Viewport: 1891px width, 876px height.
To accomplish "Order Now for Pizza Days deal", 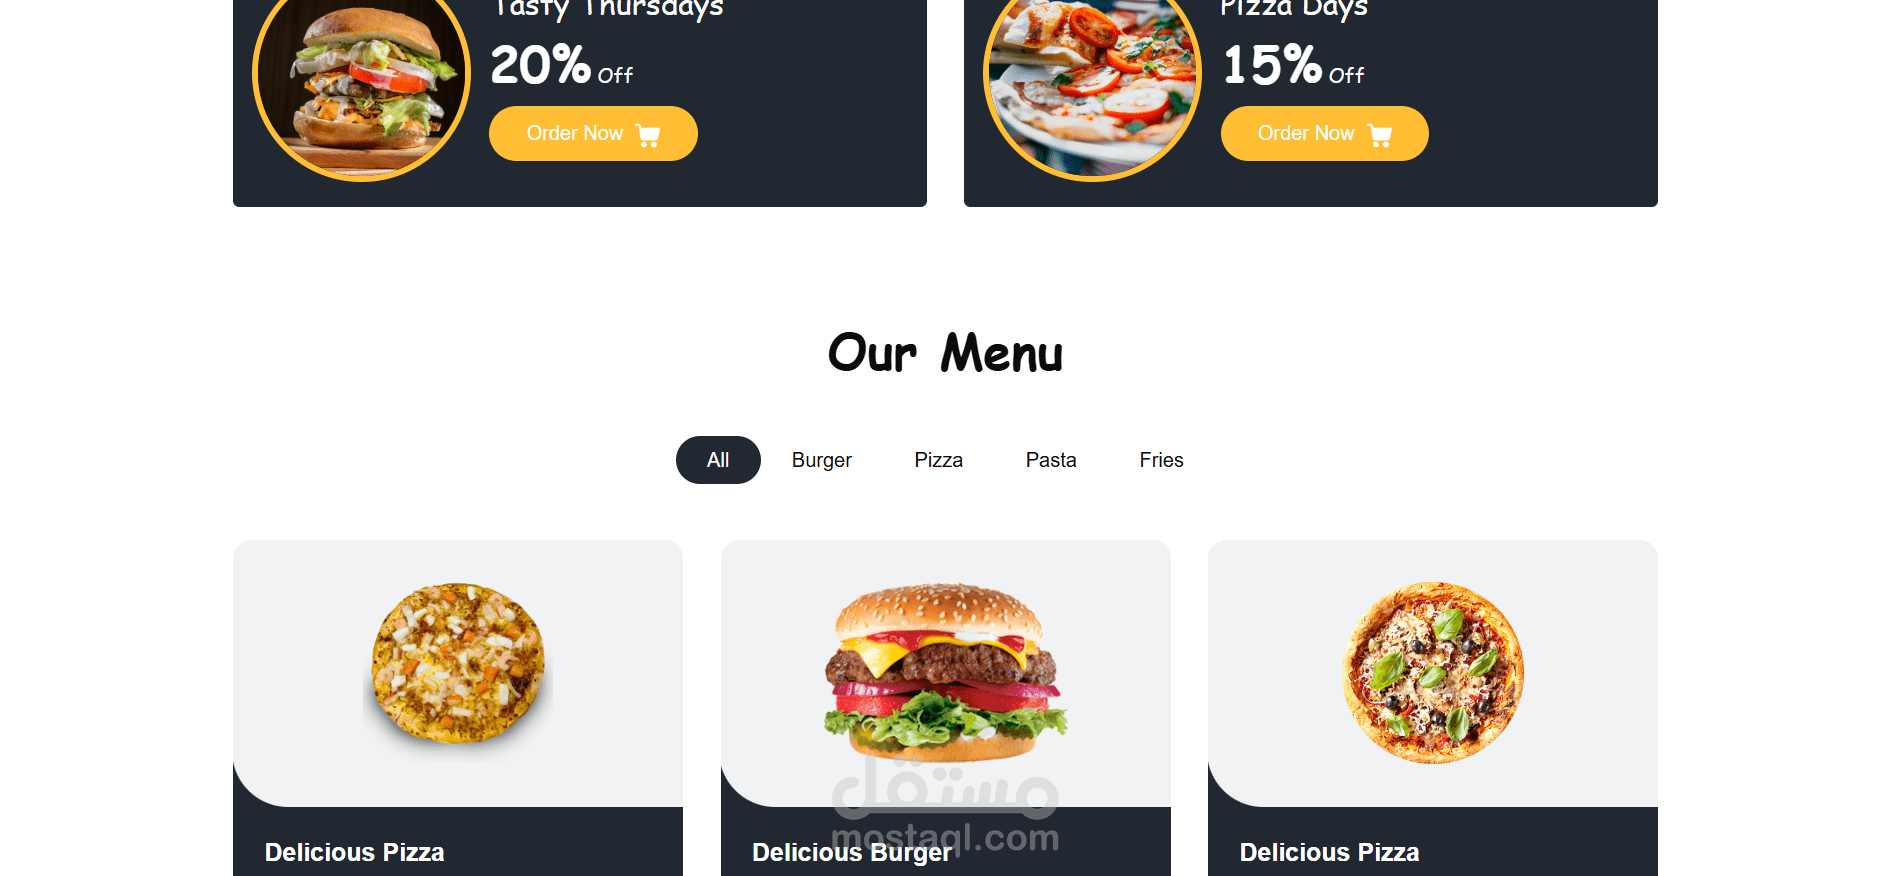I will 1325,134.
